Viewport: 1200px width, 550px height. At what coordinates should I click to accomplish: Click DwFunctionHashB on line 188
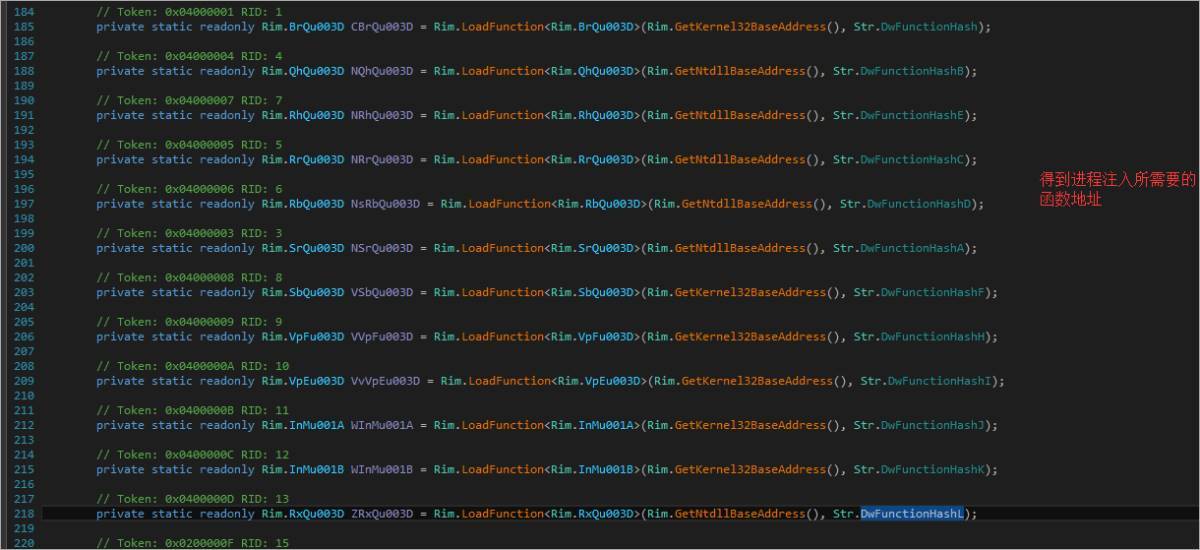click(x=912, y=71)
